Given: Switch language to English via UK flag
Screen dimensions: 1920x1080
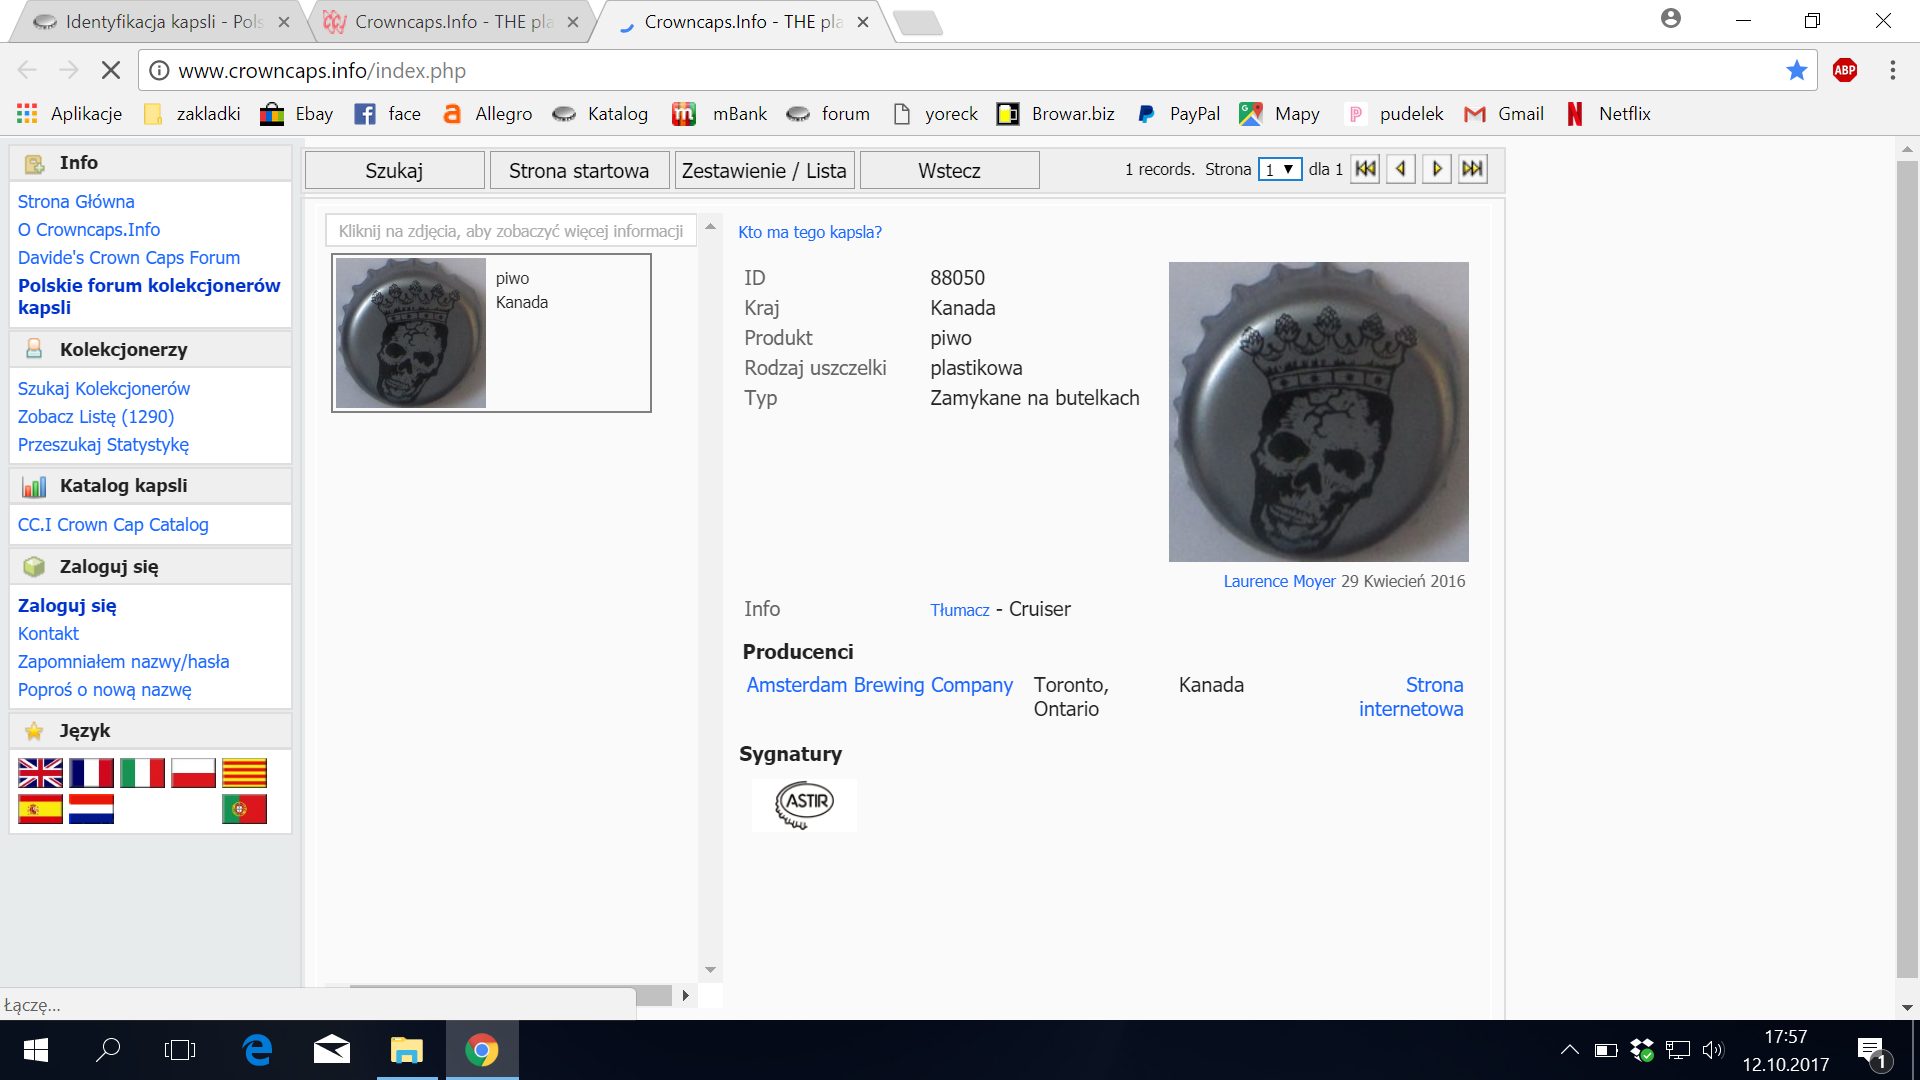Looking at the screenshot, I should pyautogui.click(x=40, y=773).
